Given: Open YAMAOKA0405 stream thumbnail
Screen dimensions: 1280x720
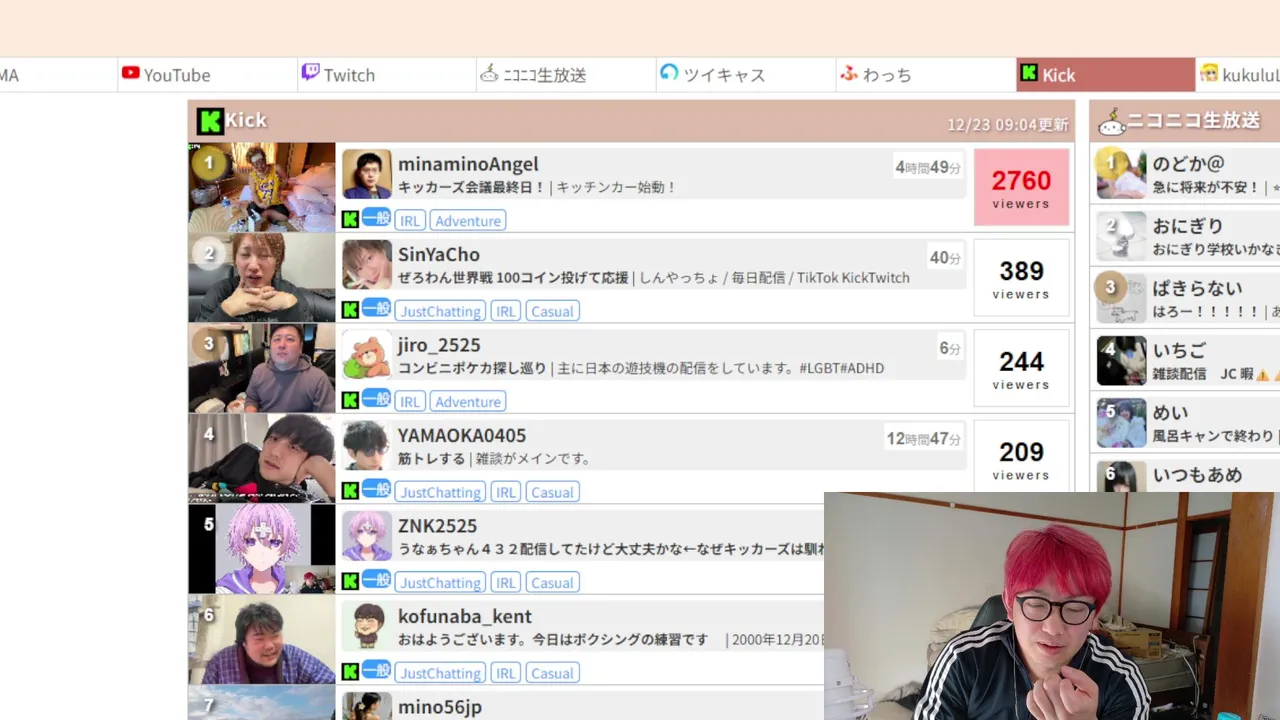Looking at the screenshot, I should 262,459.
